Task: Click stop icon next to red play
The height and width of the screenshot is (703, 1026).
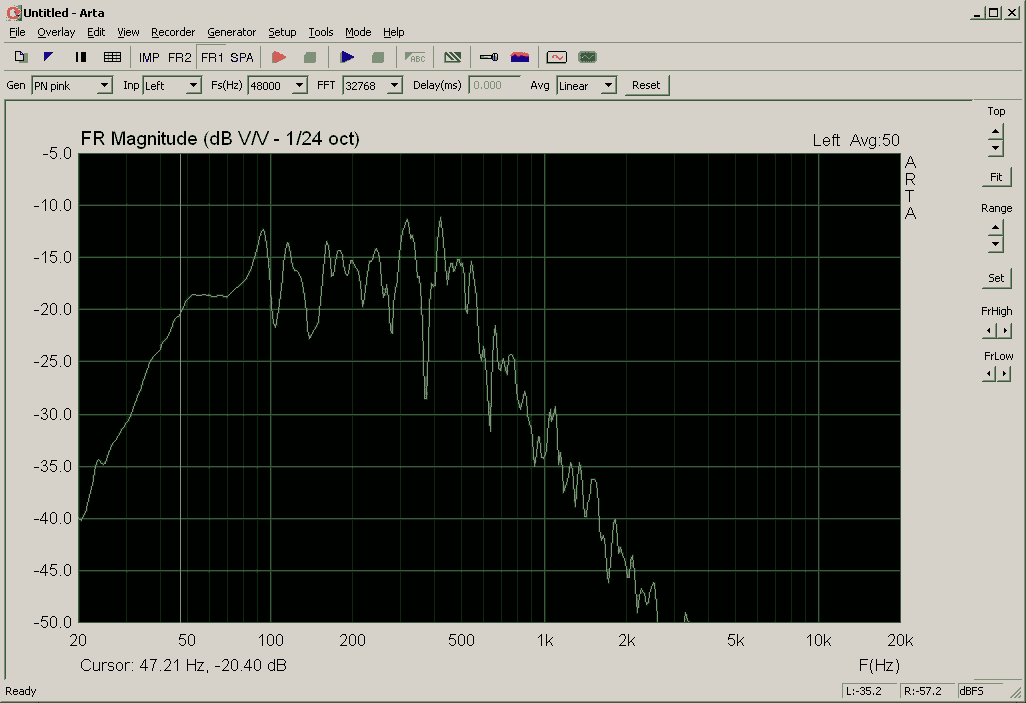Action: coord(310,57)
